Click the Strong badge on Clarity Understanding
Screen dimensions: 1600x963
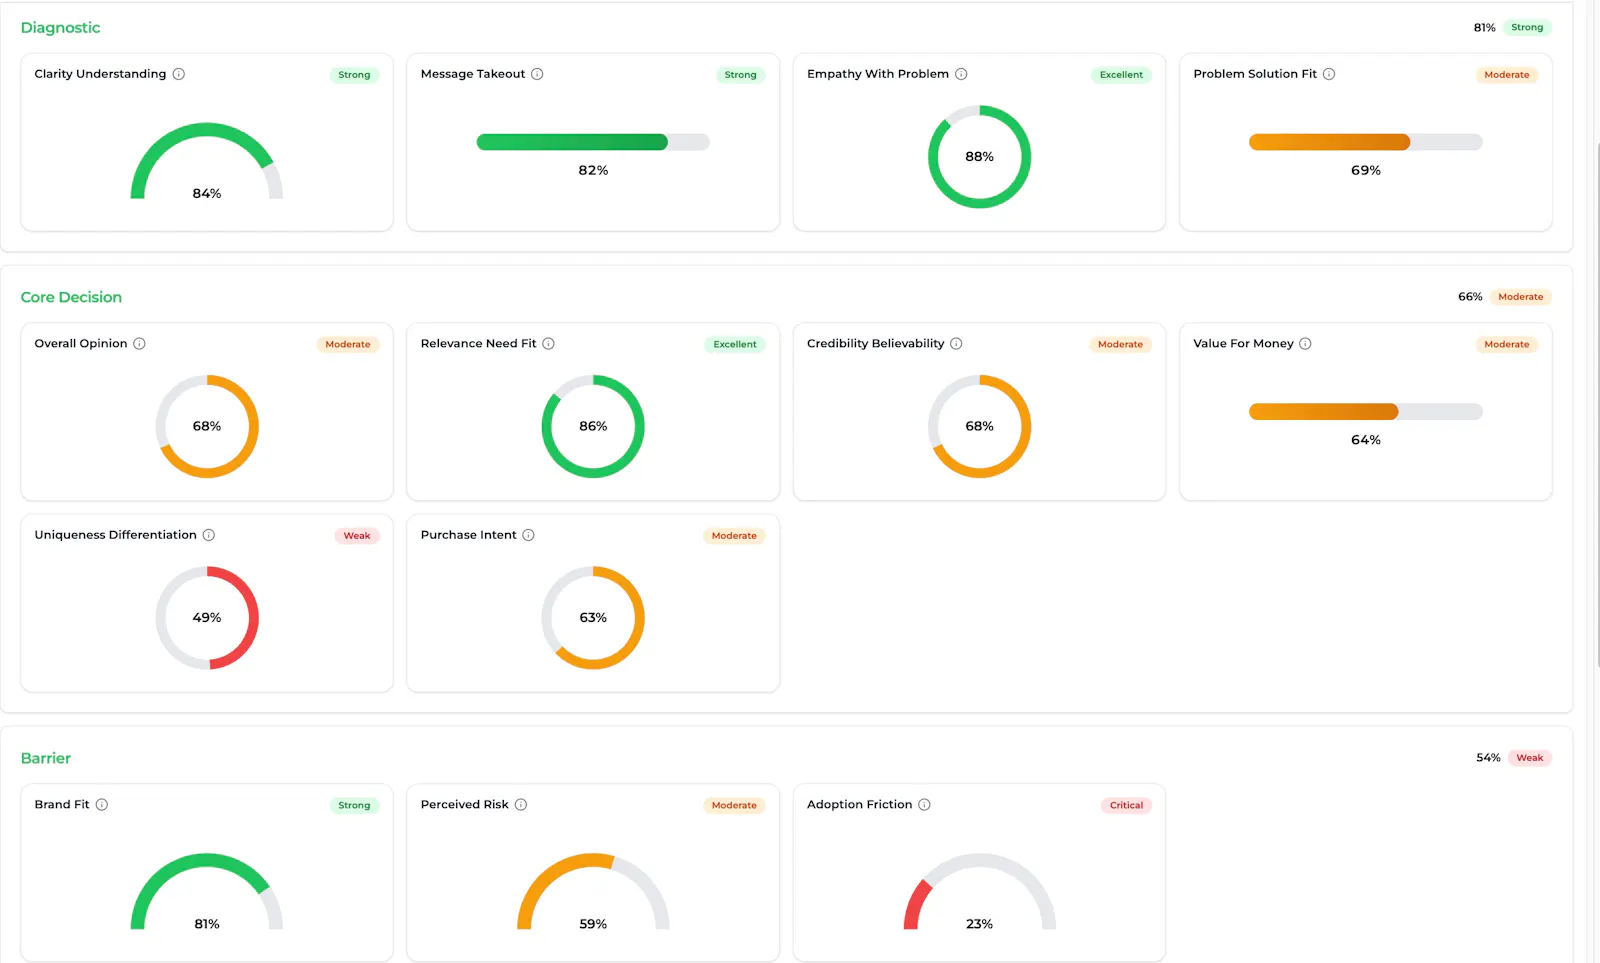tap(354, 75)
